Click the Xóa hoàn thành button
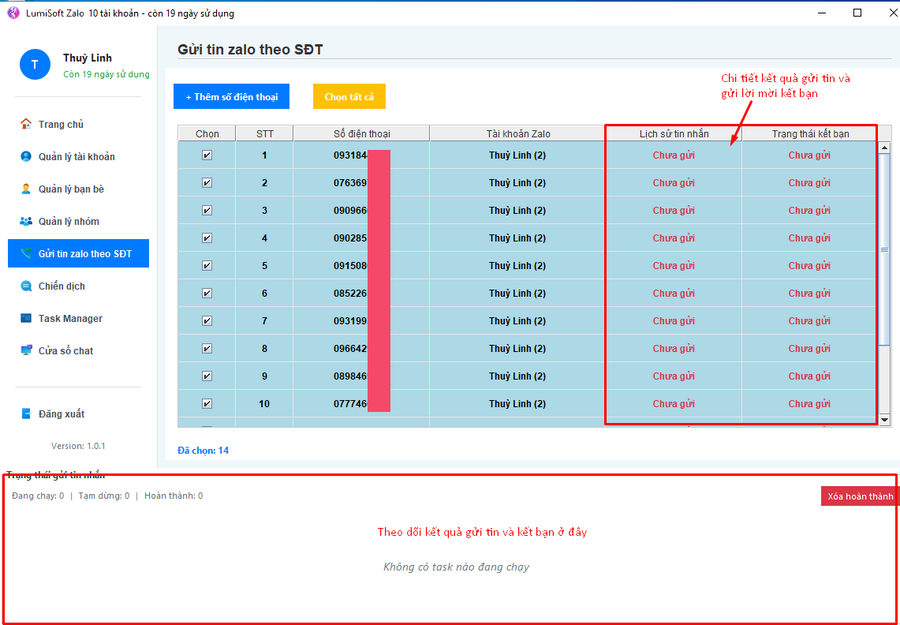900x625 pixels. click(859, 497)
